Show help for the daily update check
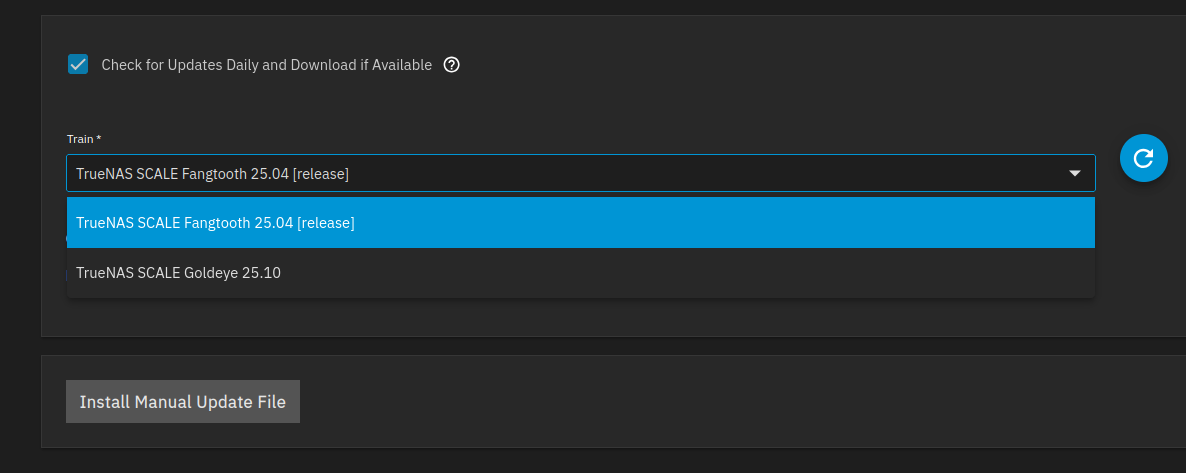Viewport: 1186px width, 473px height. (451, 65)
